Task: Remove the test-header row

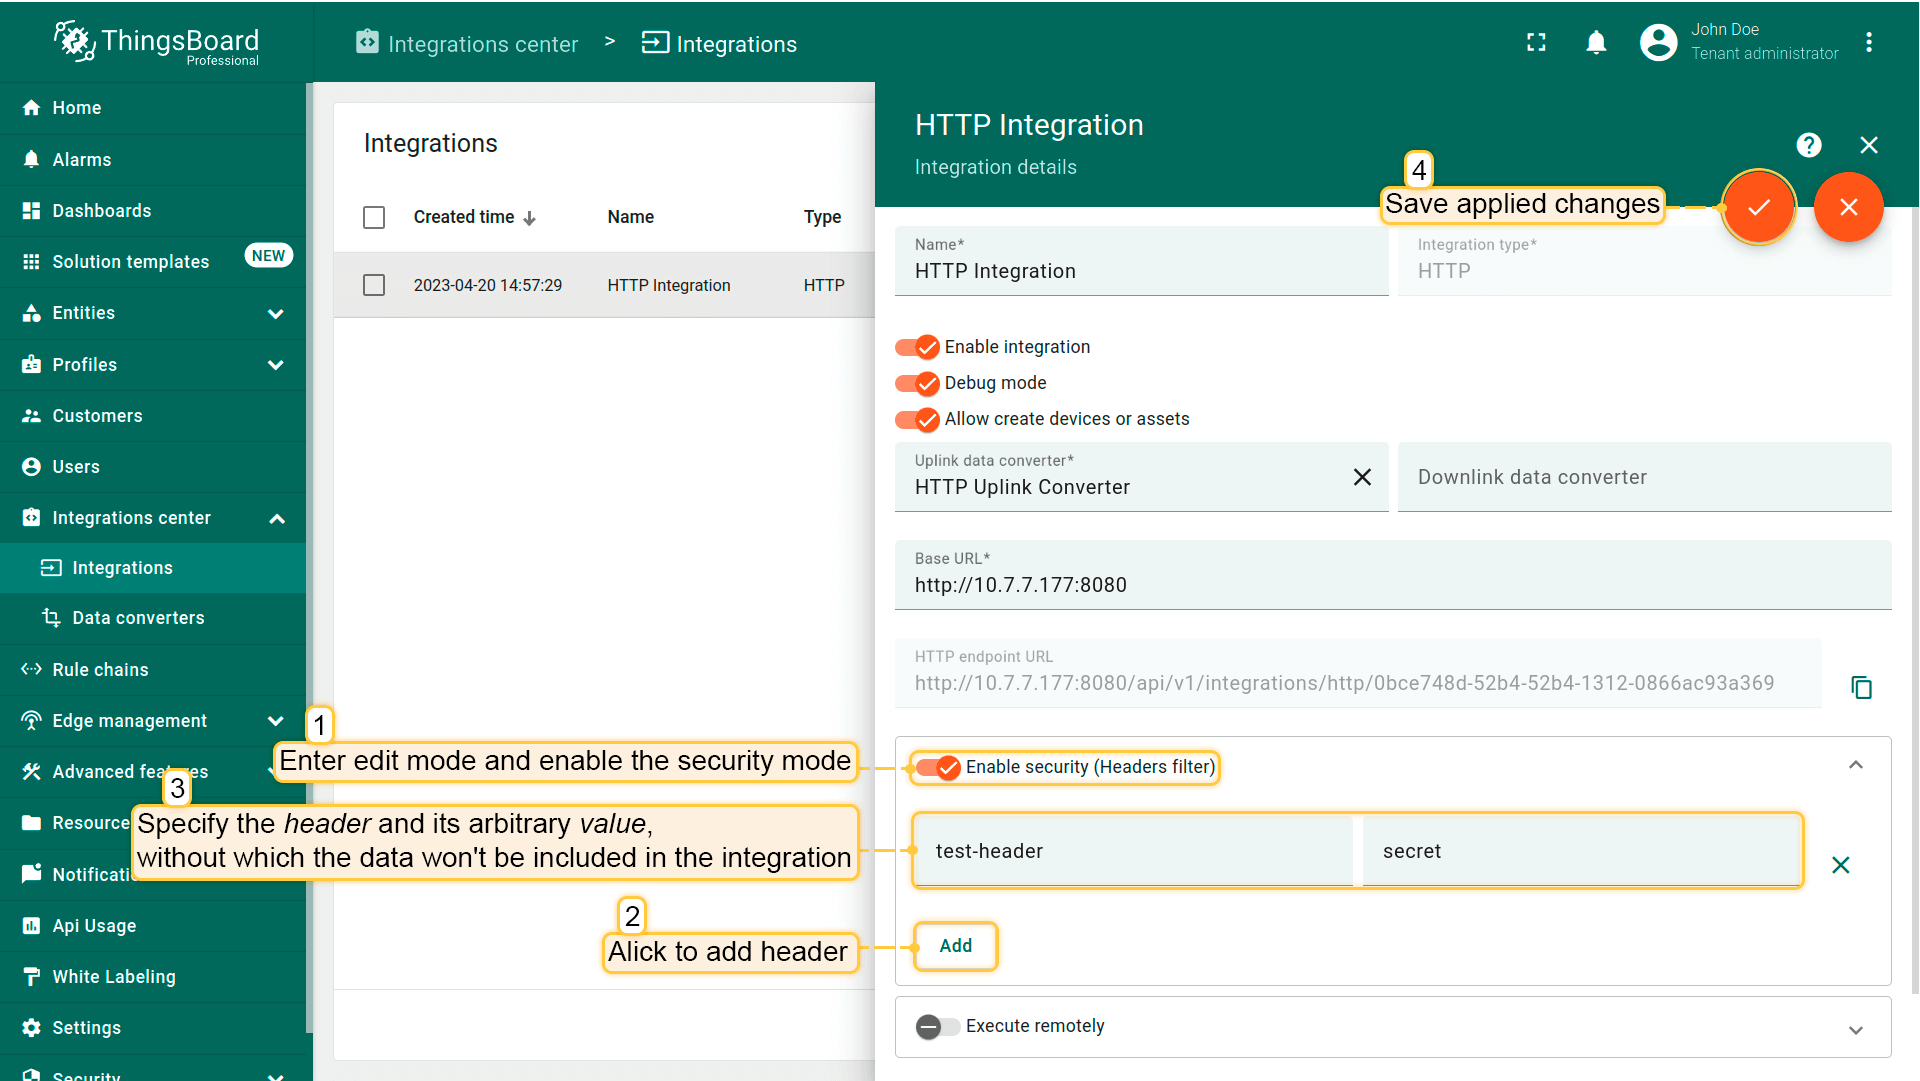Action: pos(1840,865)
